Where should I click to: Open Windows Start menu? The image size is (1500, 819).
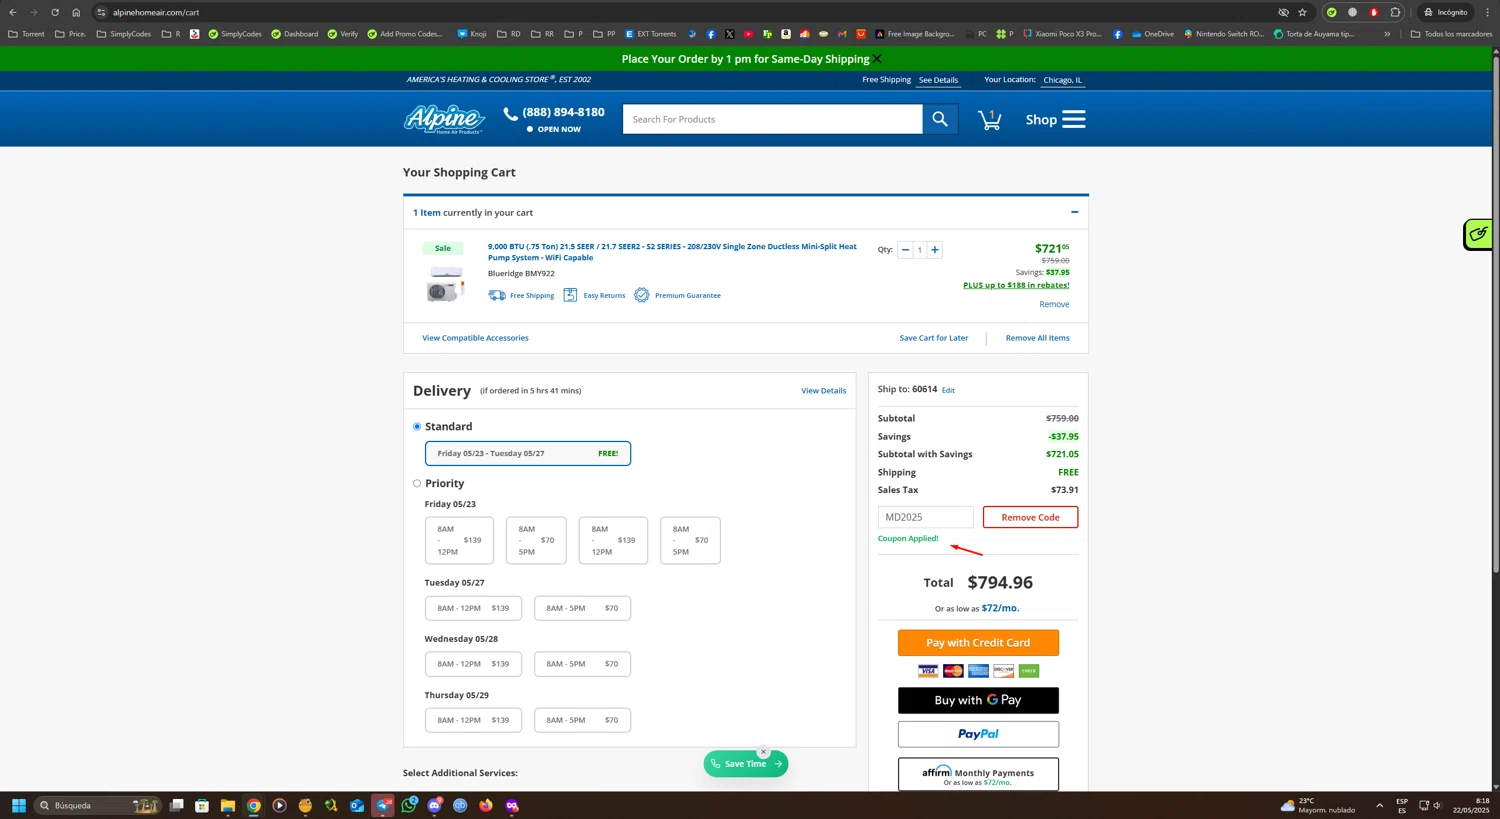(18, 805)
